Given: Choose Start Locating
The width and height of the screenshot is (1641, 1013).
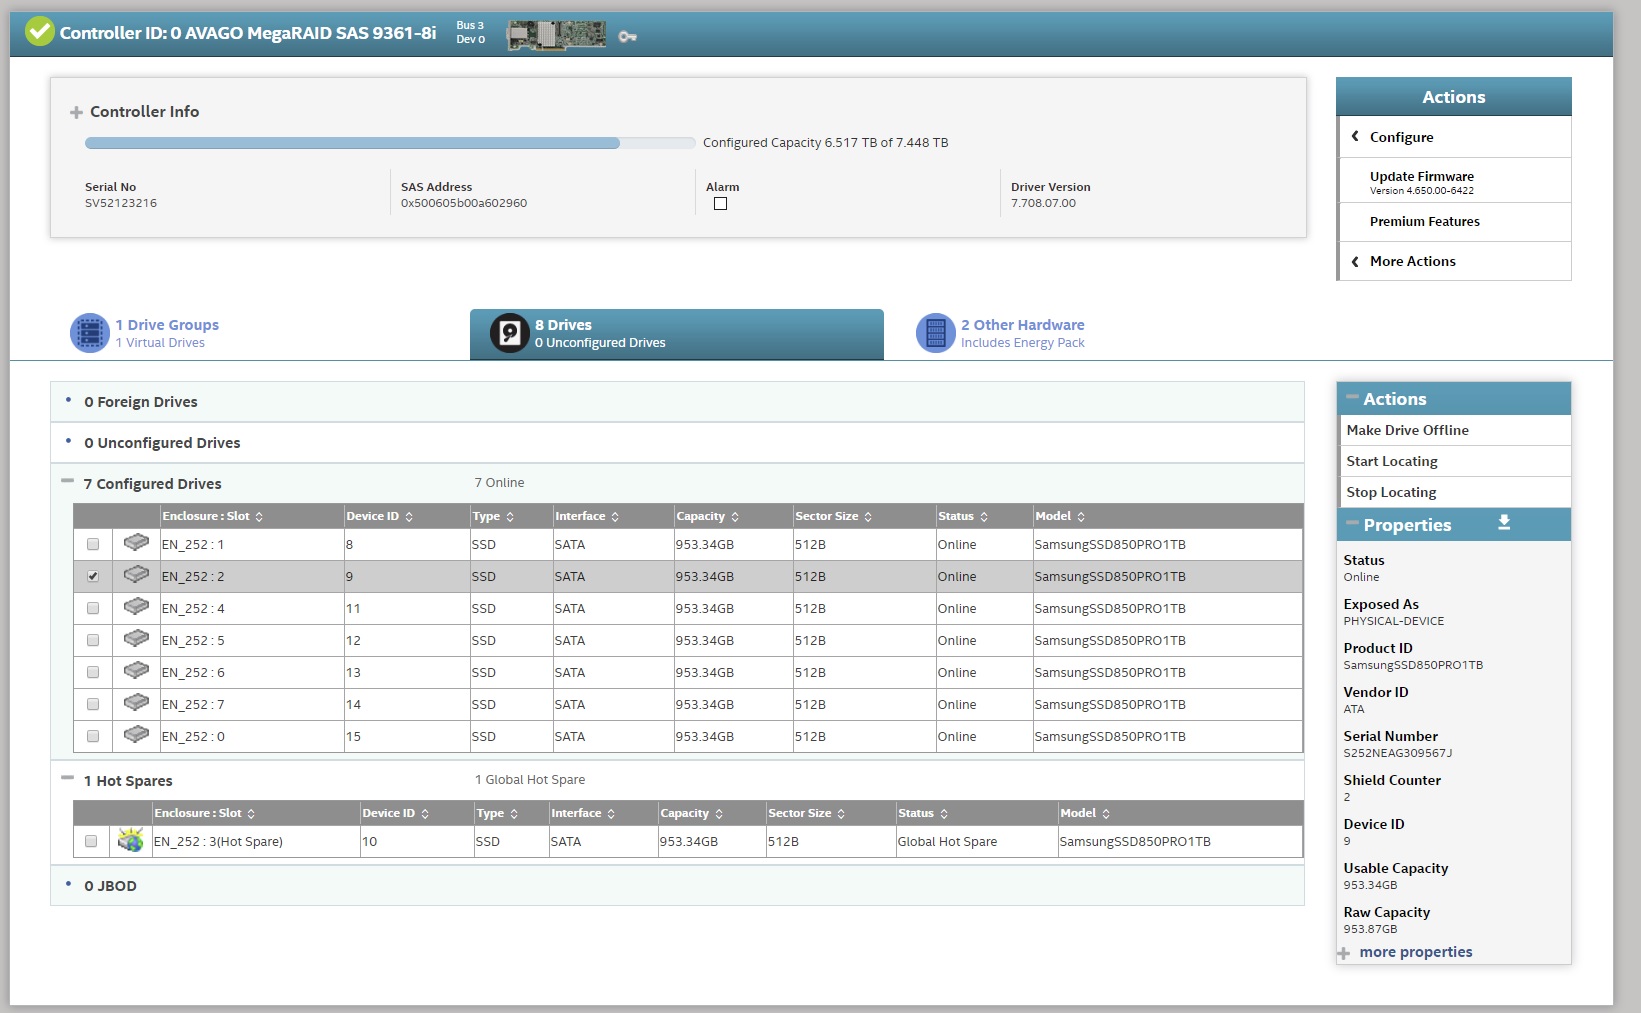Looking at the screenshot, I should (1454, 461).
